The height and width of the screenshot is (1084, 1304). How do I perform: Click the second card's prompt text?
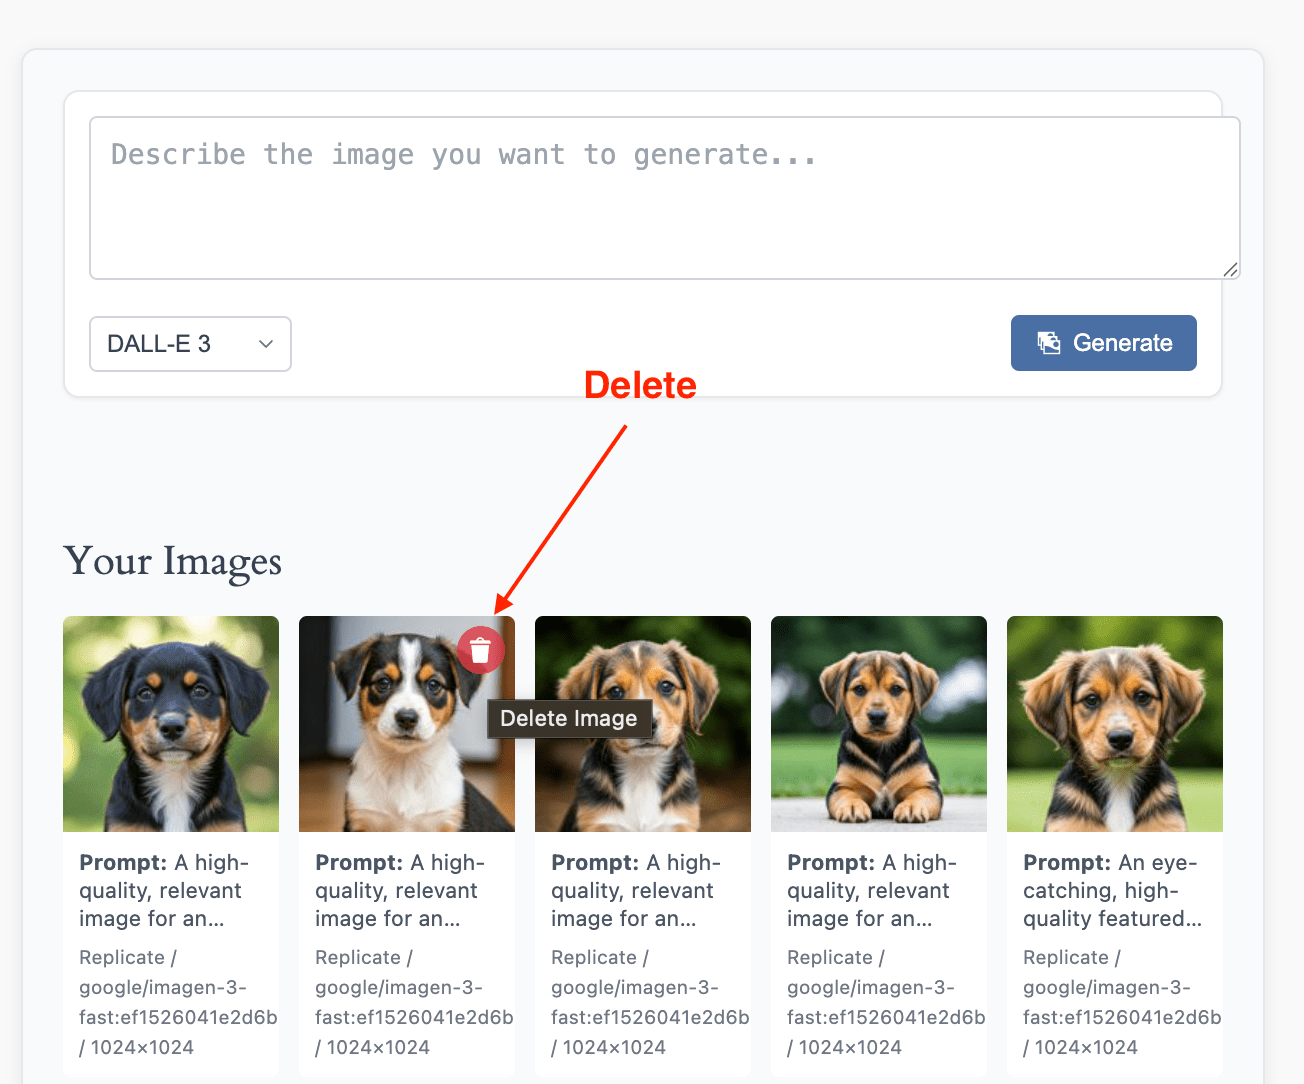click(x=401, y=890)
